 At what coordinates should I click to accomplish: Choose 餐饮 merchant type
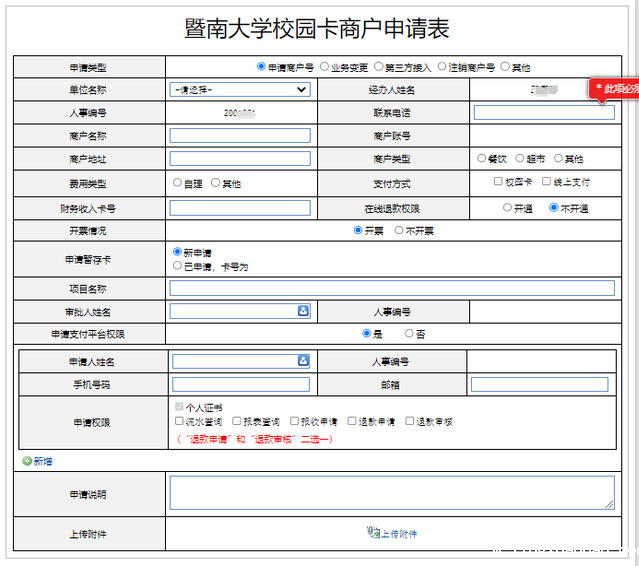click(x=481, y=158)
